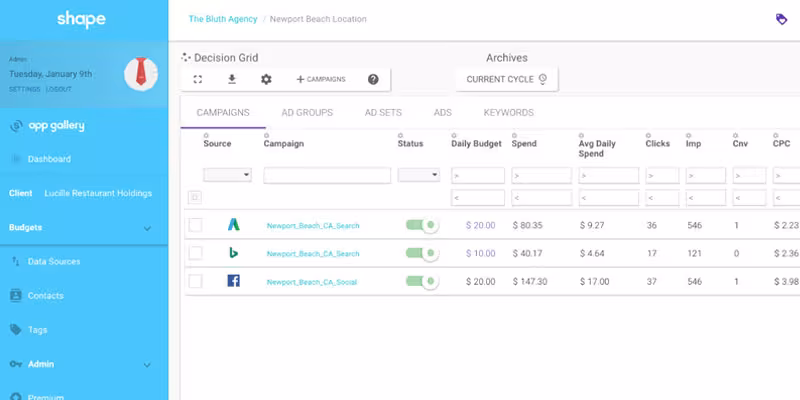Click the LOGOUT link
The height and width of the screenshot is (400, 800).
59,89
